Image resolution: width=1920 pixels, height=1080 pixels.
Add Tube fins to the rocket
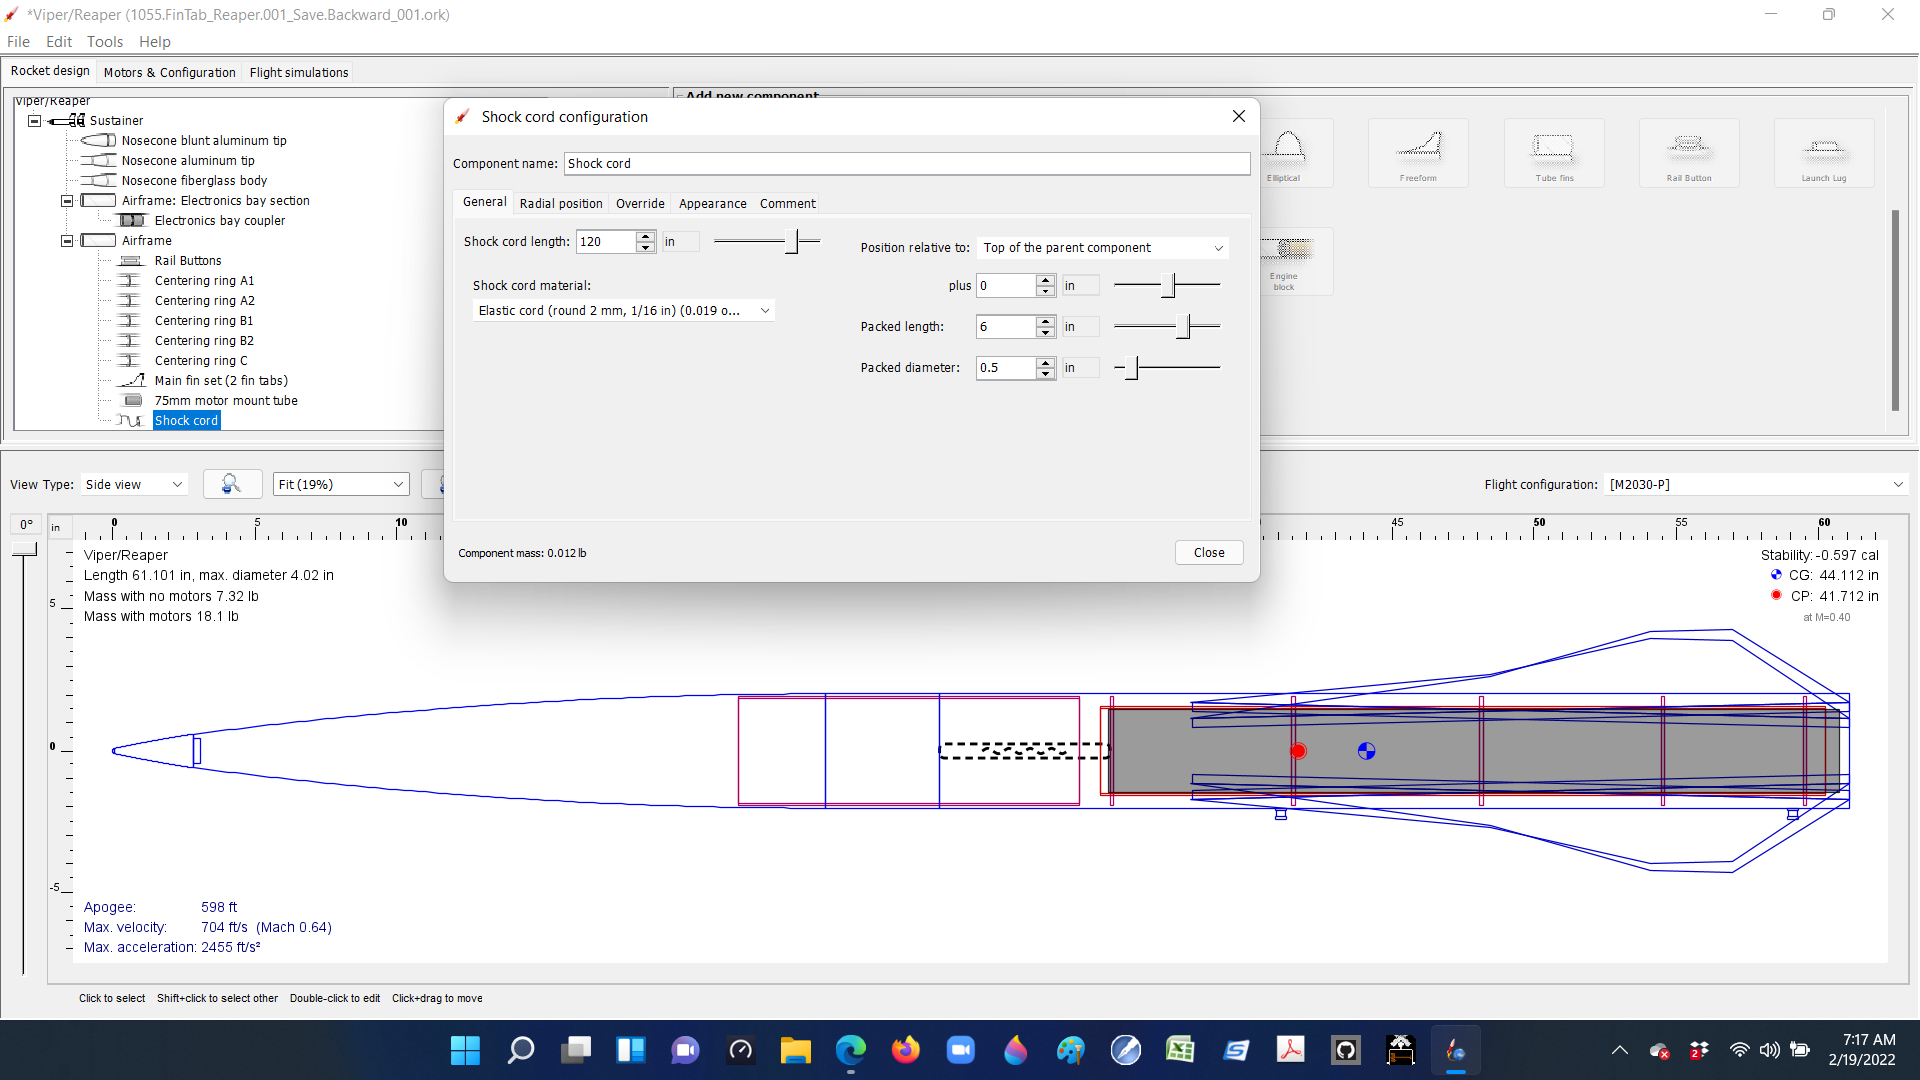[1553, 152]
